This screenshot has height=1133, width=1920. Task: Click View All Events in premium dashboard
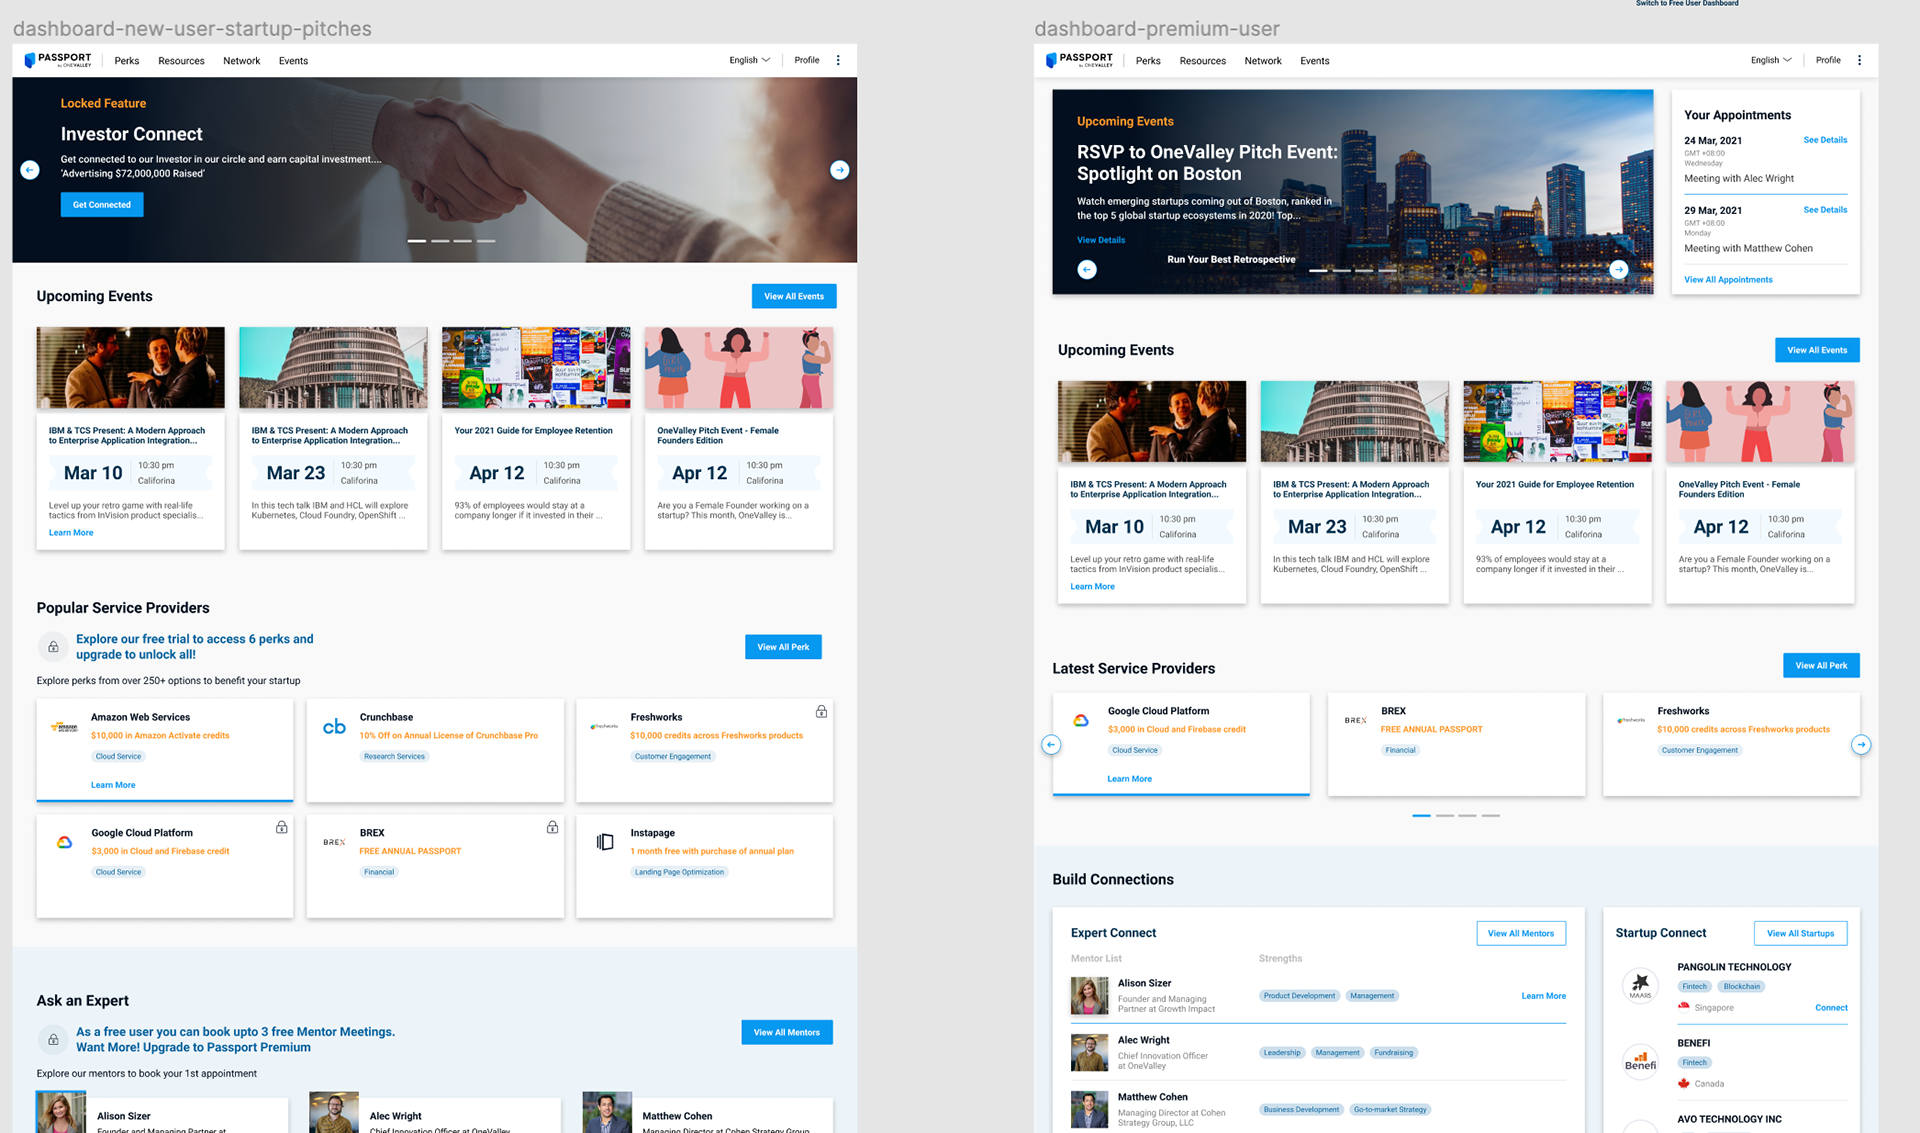[x=1817, y=350]
